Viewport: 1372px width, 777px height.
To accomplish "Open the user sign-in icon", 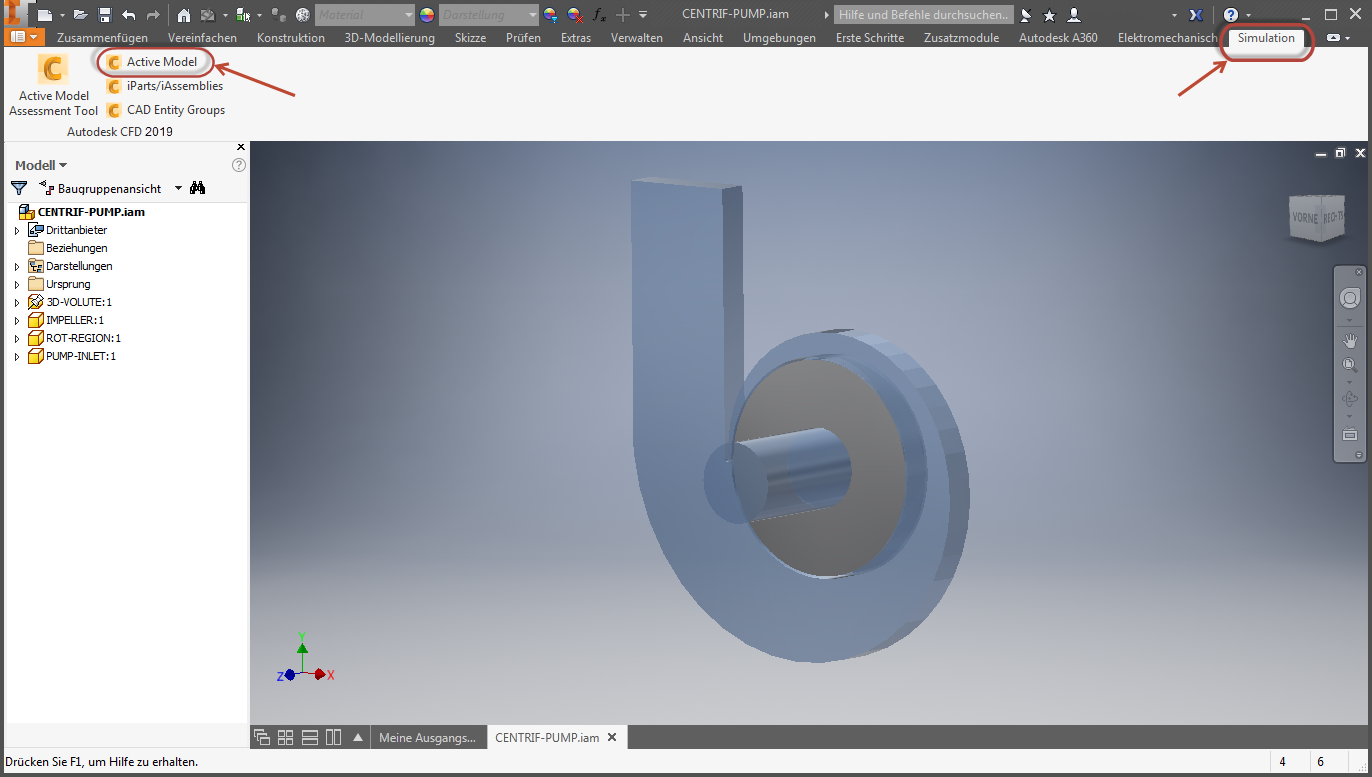I will (1073, 15).
